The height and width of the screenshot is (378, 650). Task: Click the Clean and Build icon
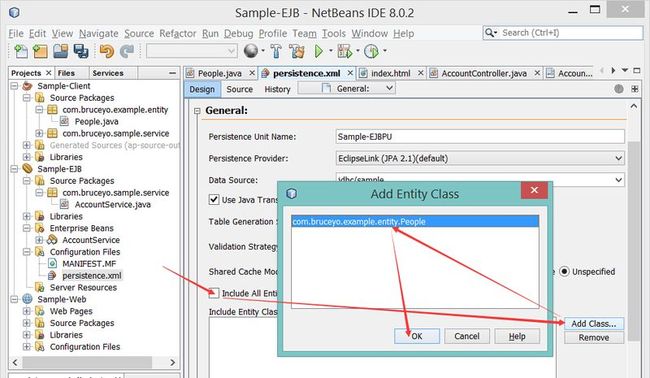point(297,51)
